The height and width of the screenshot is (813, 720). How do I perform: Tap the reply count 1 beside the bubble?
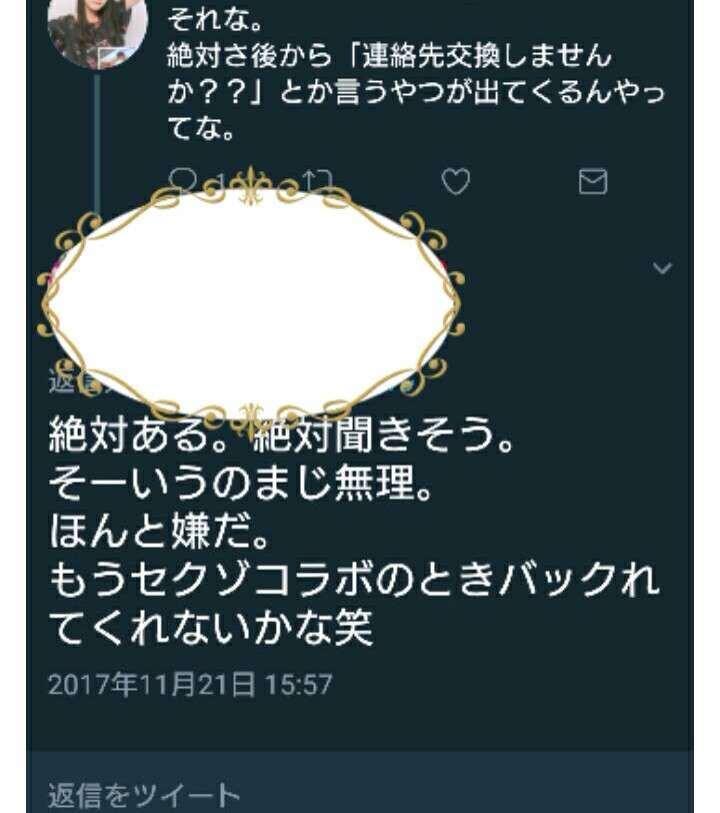coord(222,180)
